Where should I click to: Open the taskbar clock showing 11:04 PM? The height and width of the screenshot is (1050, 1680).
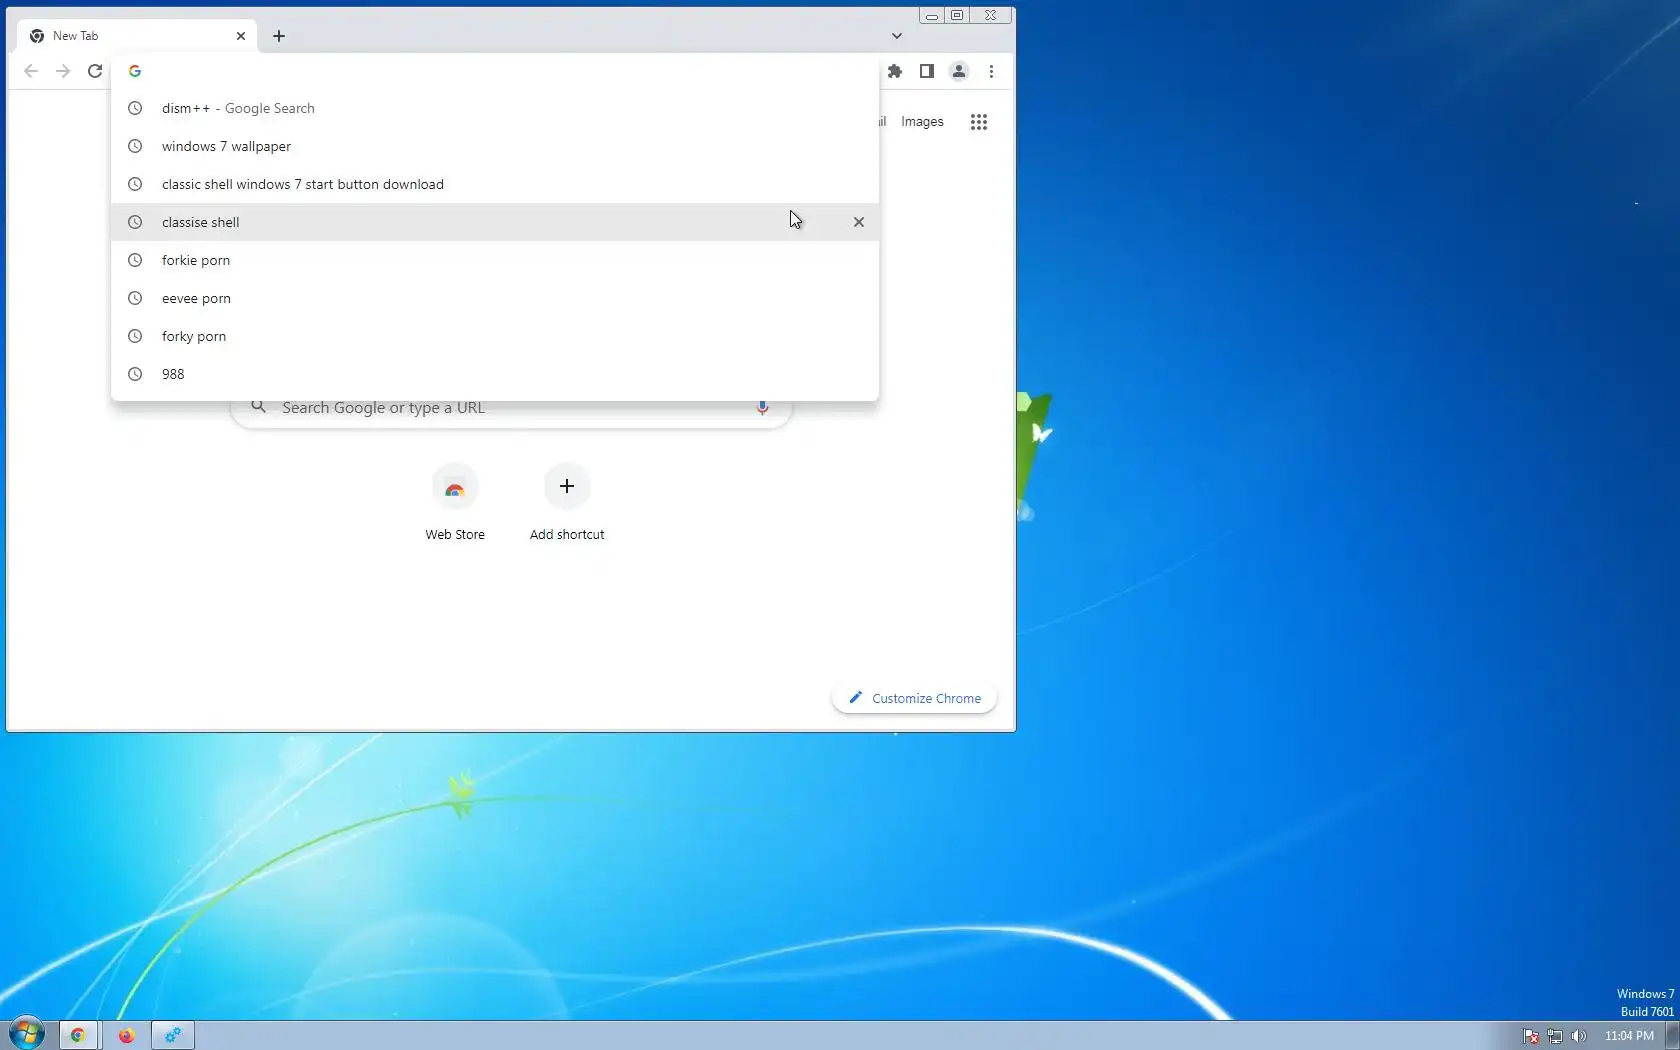[x=1629, y=1036]
